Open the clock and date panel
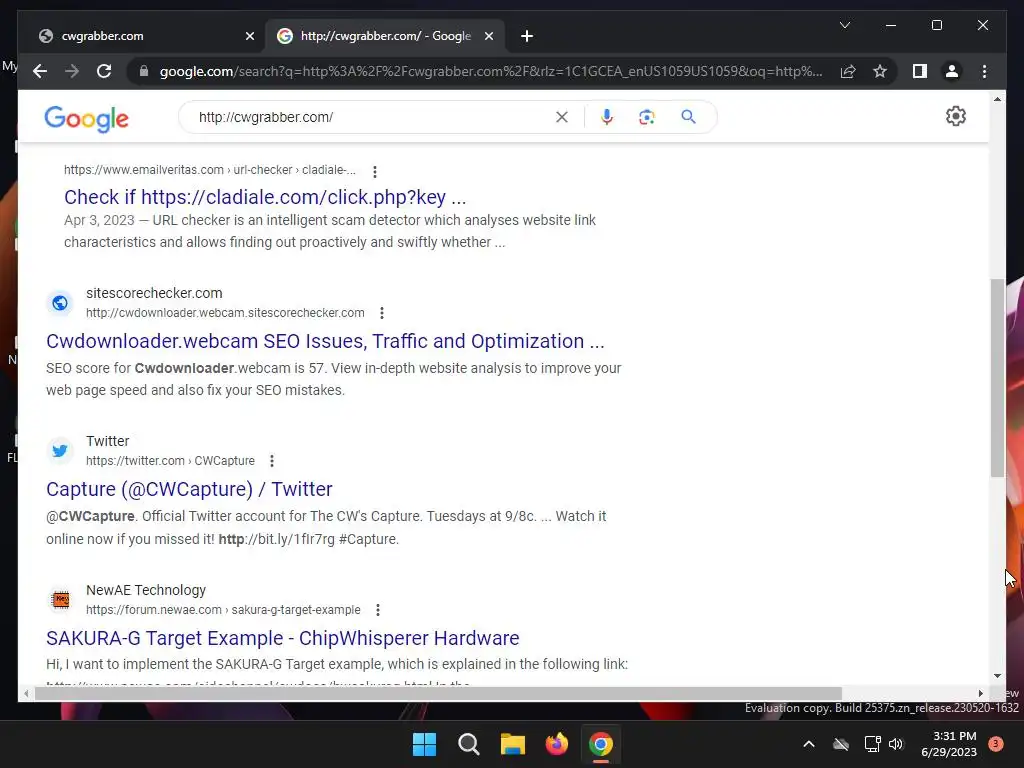Image resolution: width=1024 pixels, height=768 pixels. tap(949, 744)
